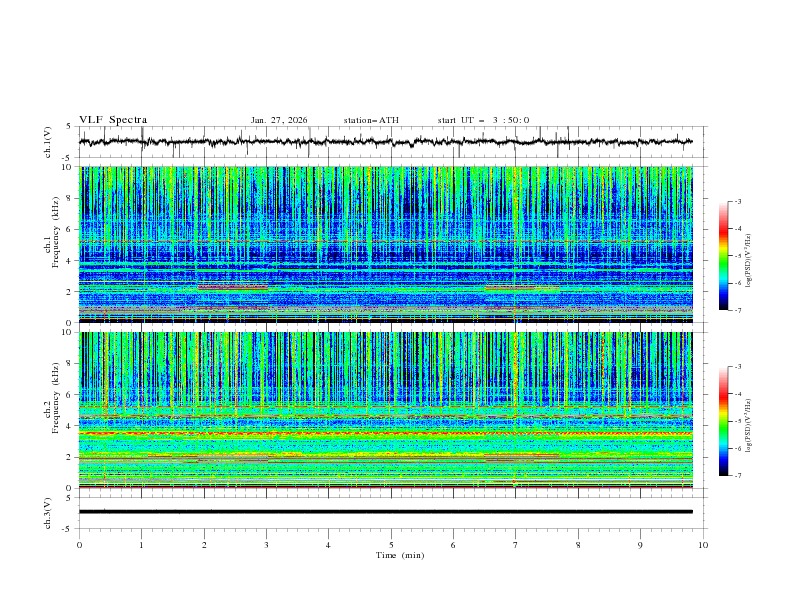Click the "-3" tick on ch.1 colorbar

tap(737, 202)
